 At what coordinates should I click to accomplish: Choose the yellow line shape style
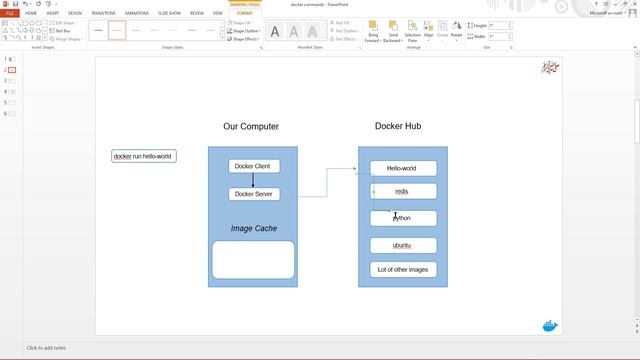coord(173,30)
